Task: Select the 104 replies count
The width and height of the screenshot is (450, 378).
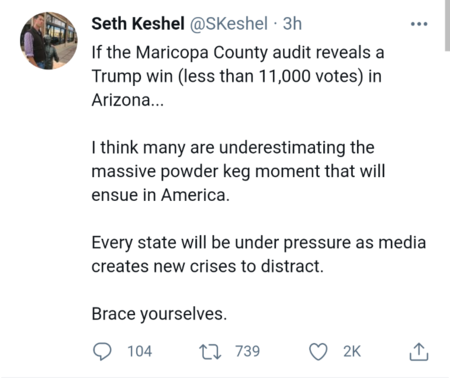Action: [139, 351]
